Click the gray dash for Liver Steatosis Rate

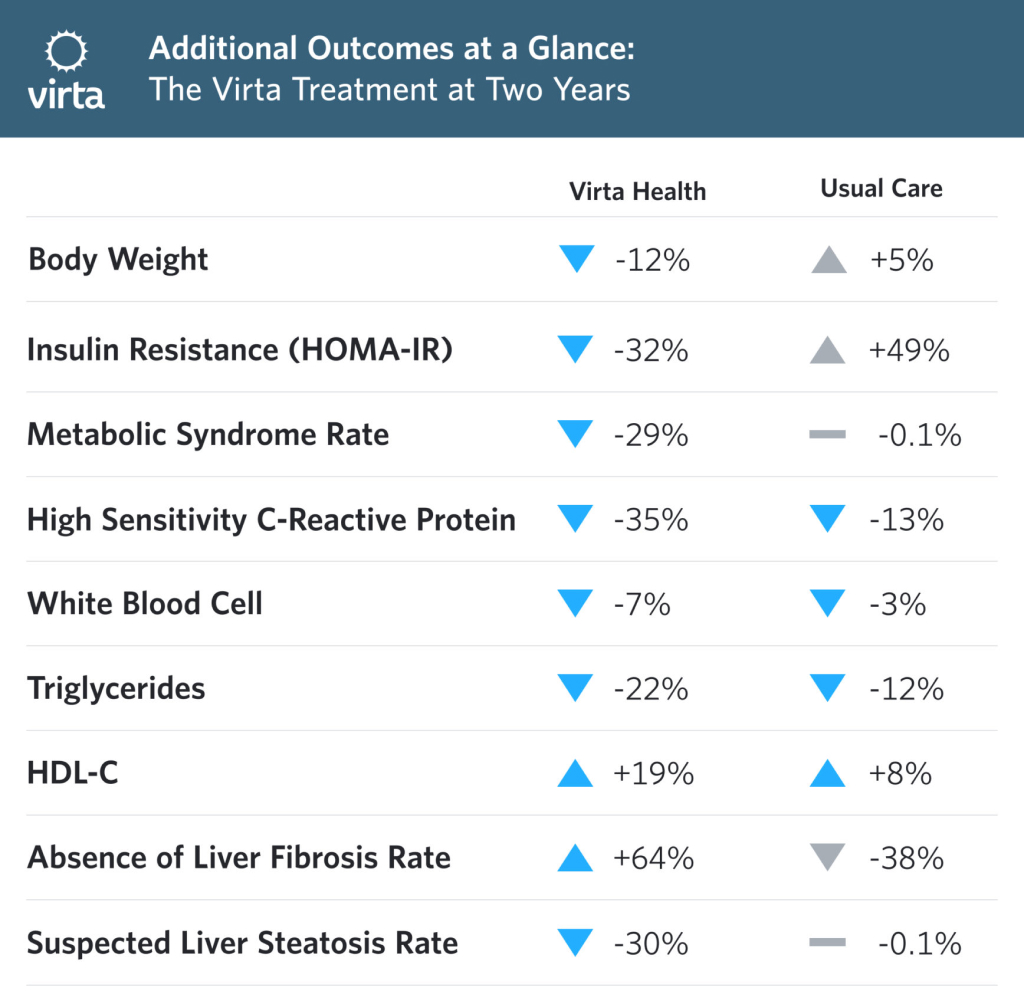(828, 943)
